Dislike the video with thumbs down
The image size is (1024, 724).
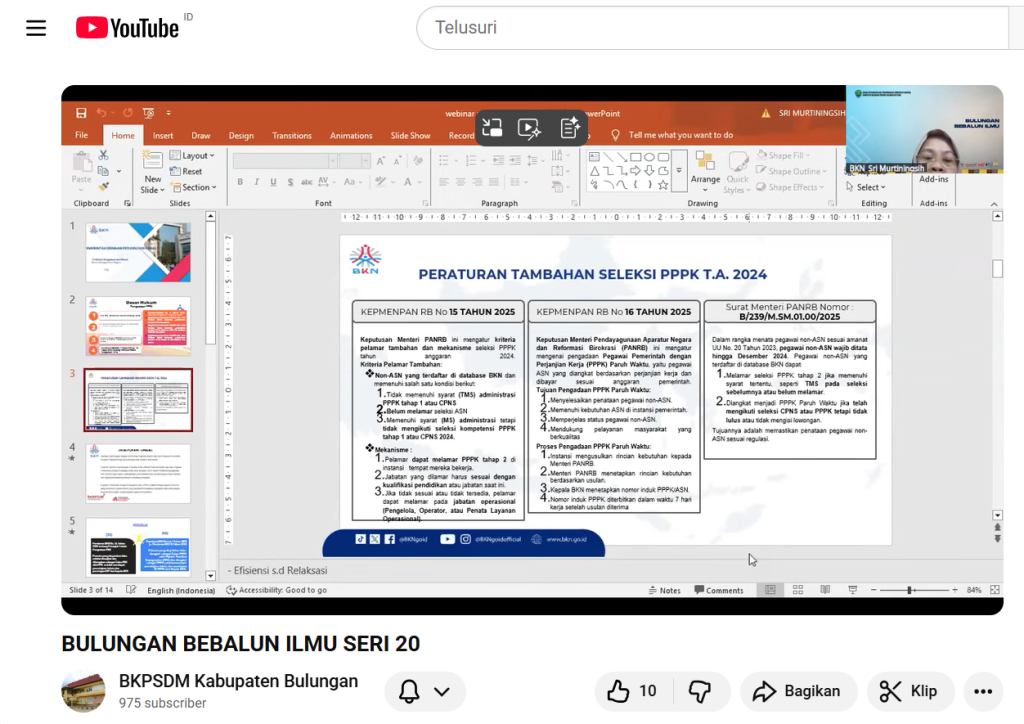click(x=700, y=691)
